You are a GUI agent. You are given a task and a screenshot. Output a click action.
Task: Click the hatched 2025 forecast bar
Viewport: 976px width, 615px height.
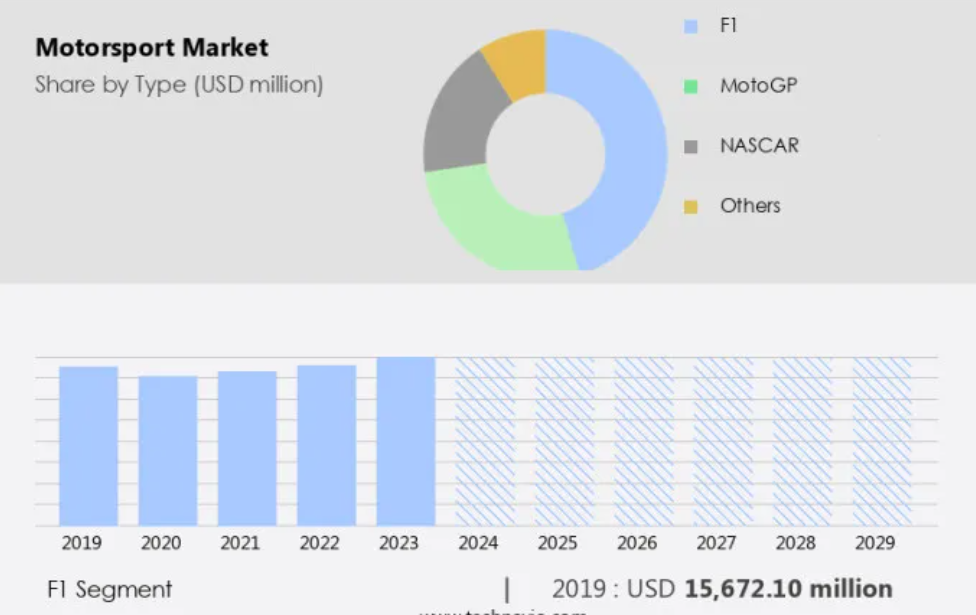coord(565,441)
